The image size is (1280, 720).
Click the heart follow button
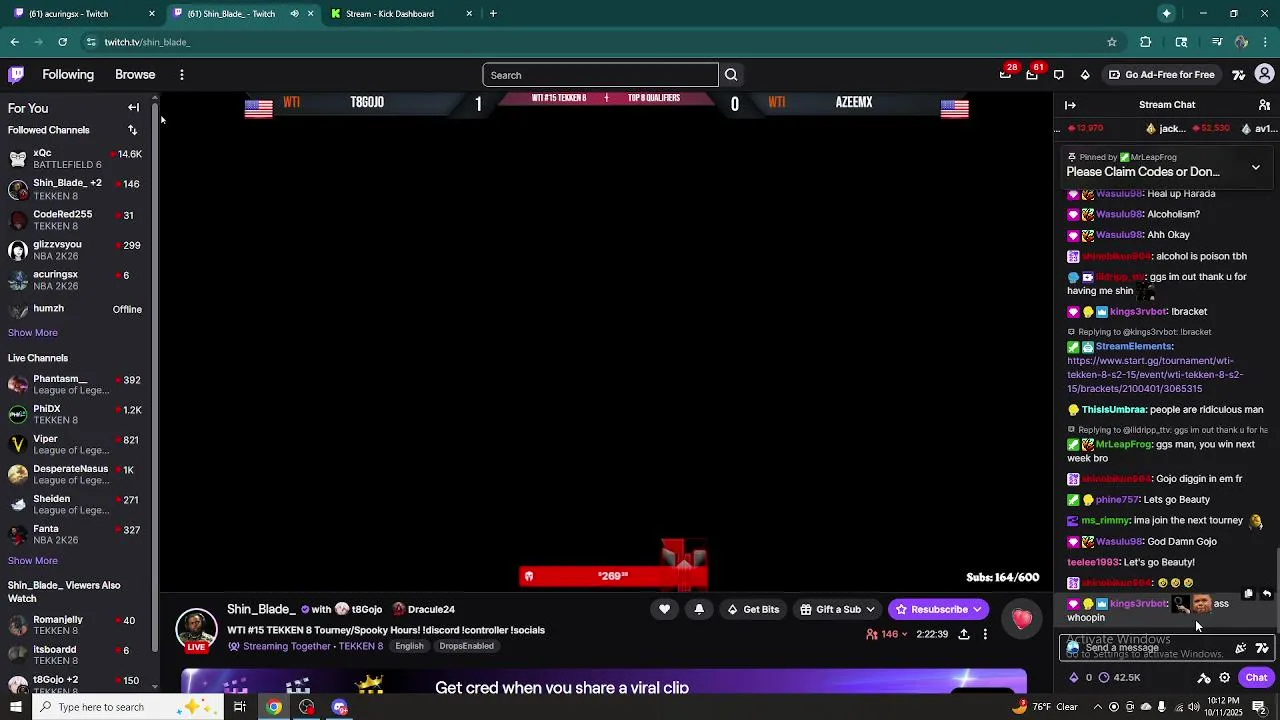tap(664, 609)
